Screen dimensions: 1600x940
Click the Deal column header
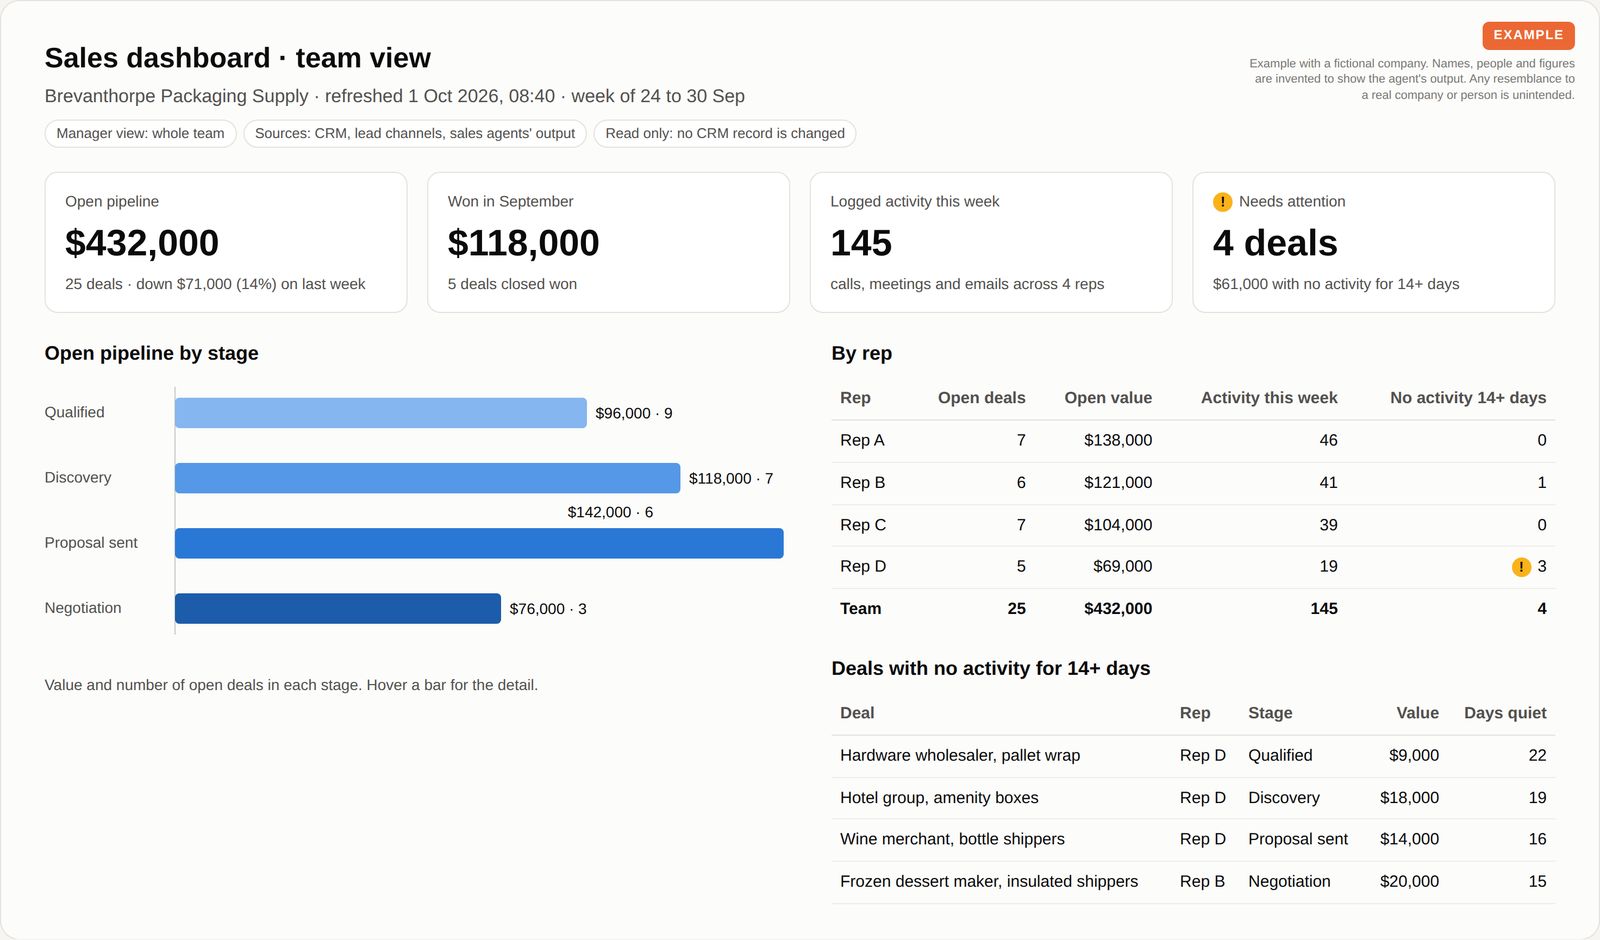(857, 713)
